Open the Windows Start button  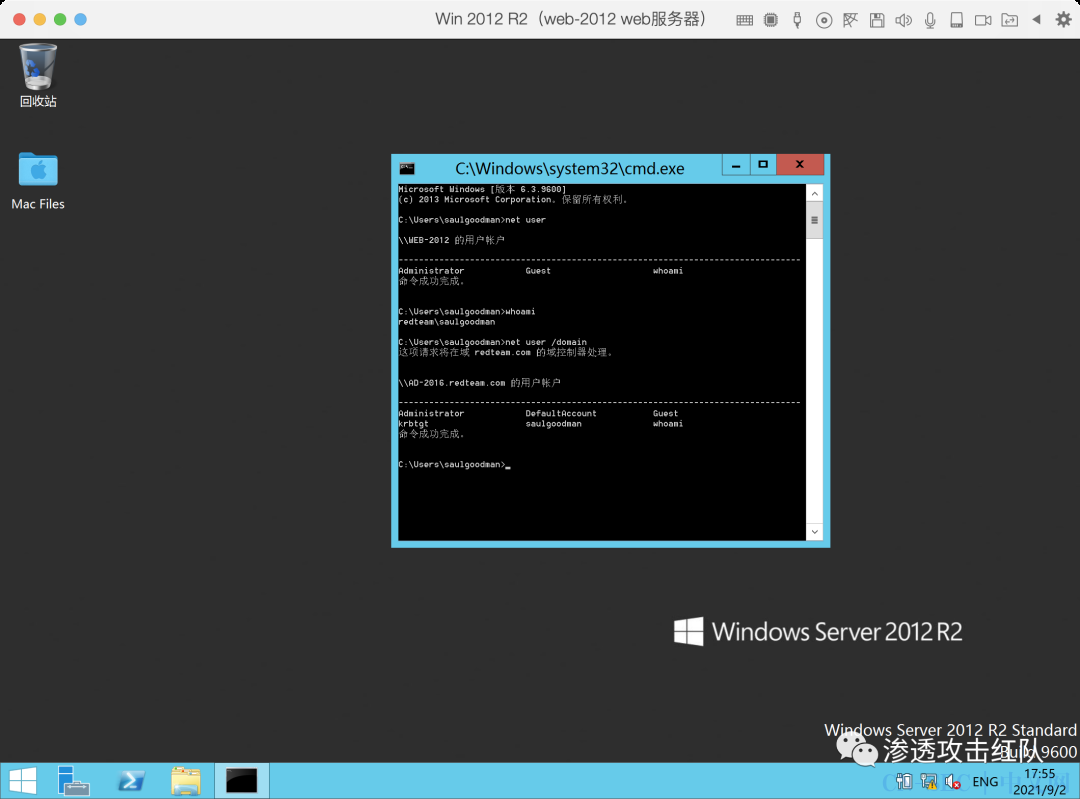[23, 781]
